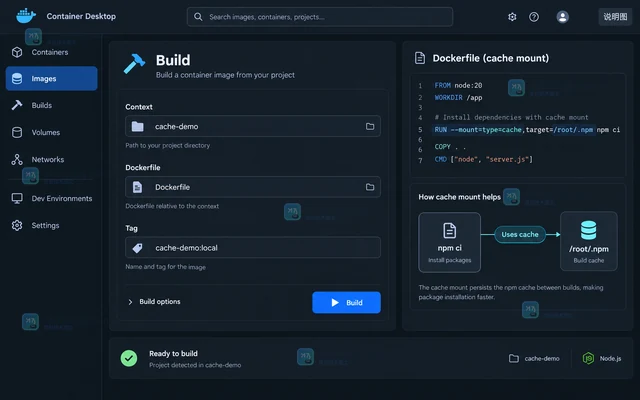Click the npm ci file icon

(449, 231)
